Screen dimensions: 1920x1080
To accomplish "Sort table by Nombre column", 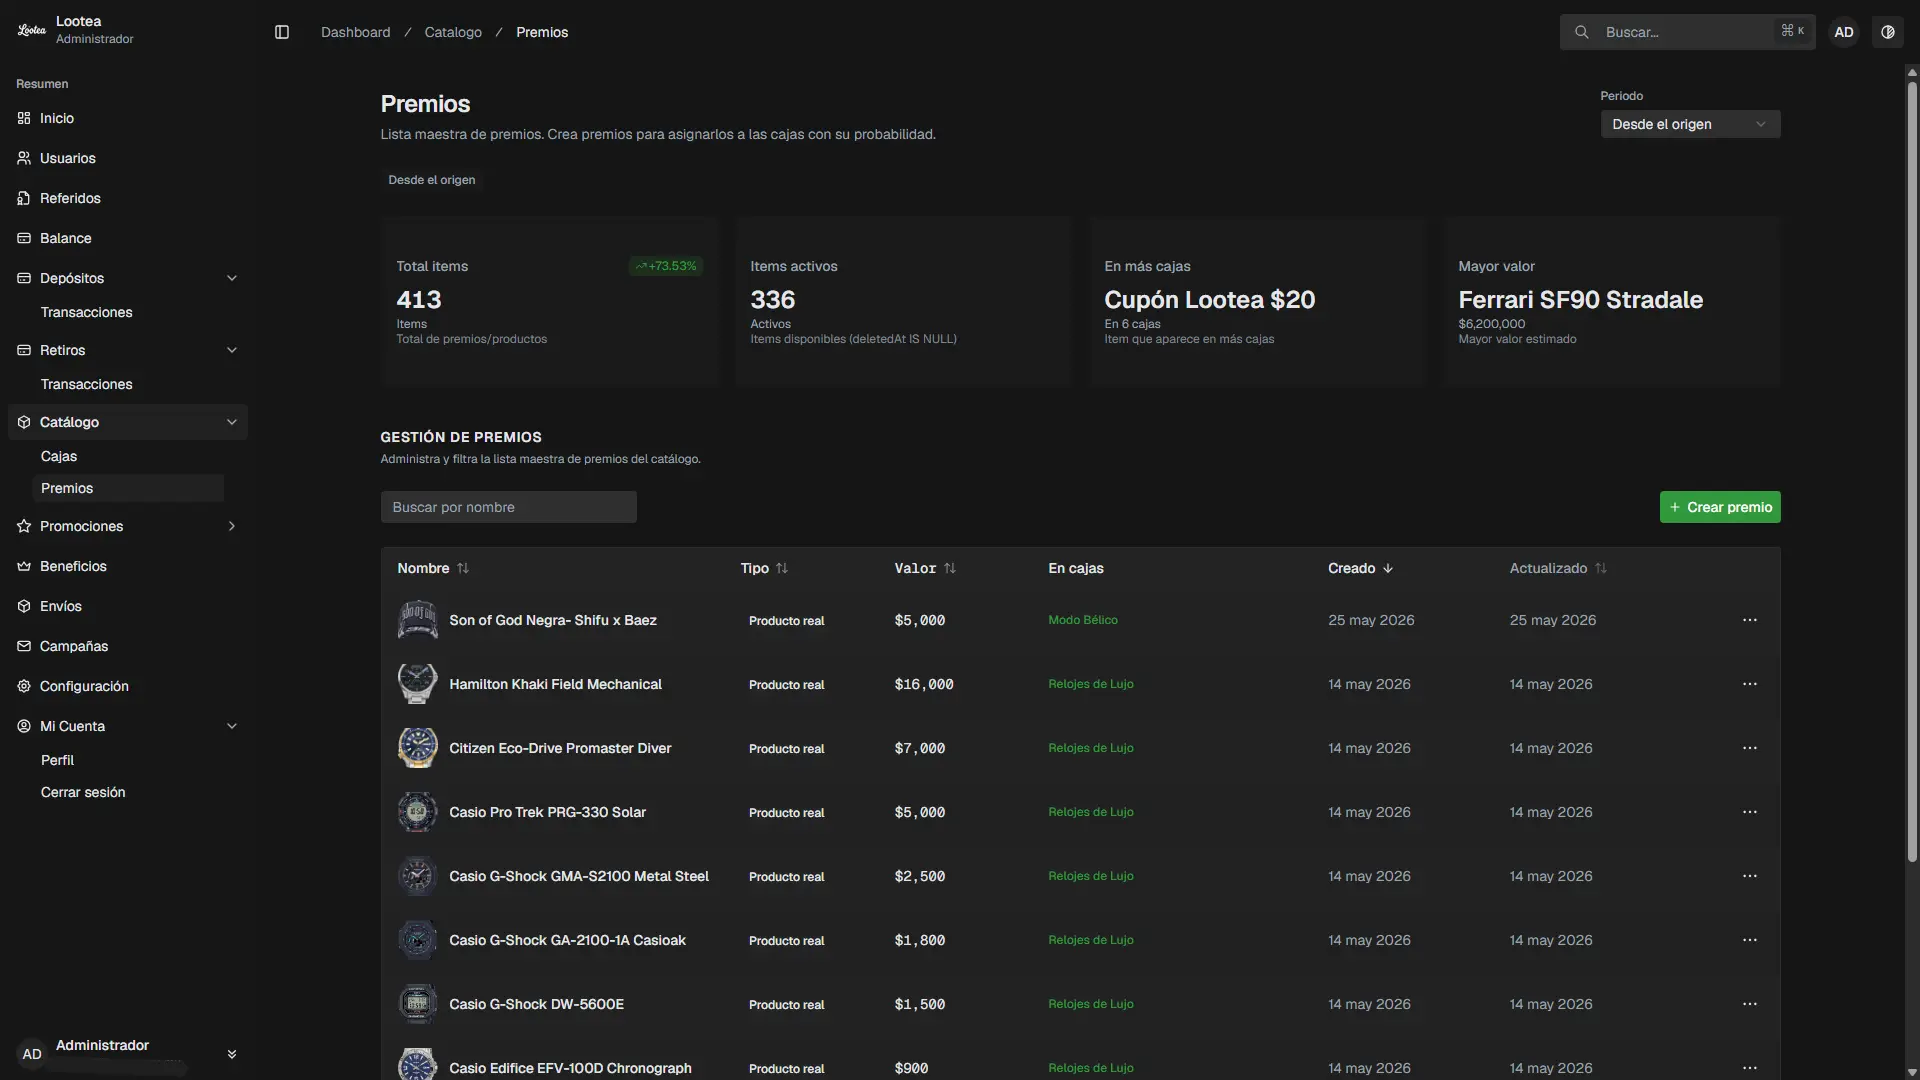I will tap(433, 568).
